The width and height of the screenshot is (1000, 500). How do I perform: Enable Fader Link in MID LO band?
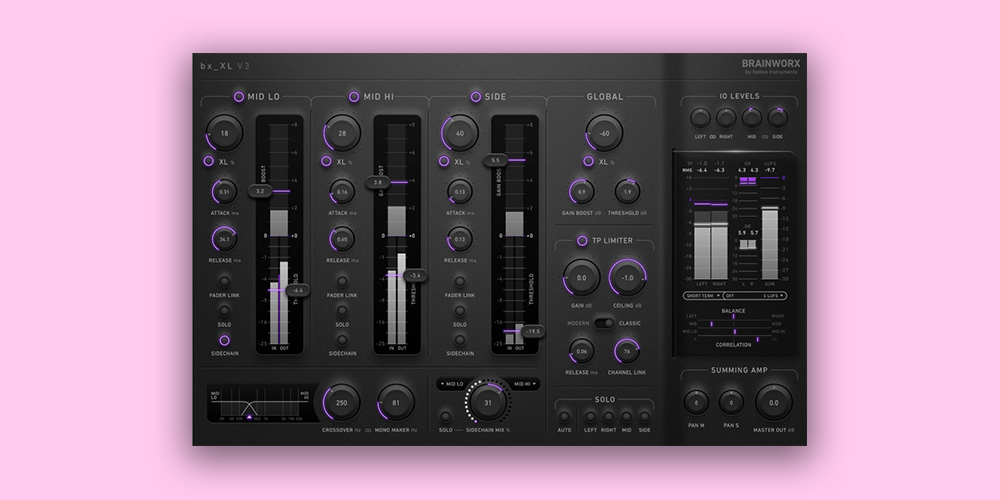pos(224,281)
